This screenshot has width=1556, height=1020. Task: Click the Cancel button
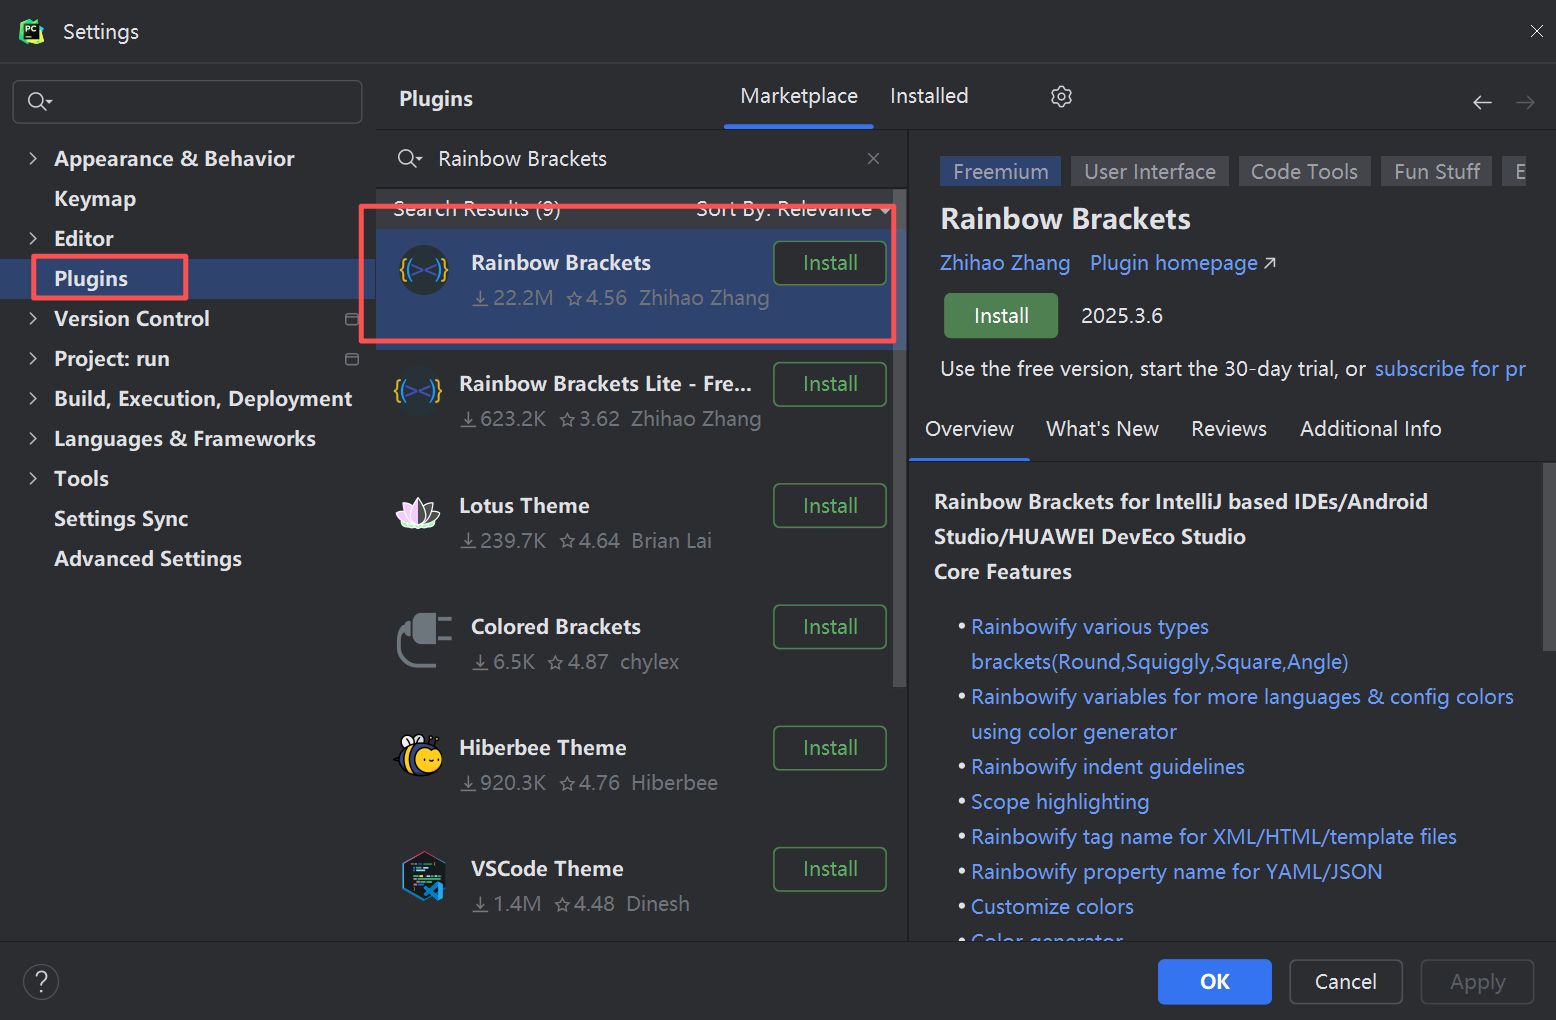coord(1345,982)
